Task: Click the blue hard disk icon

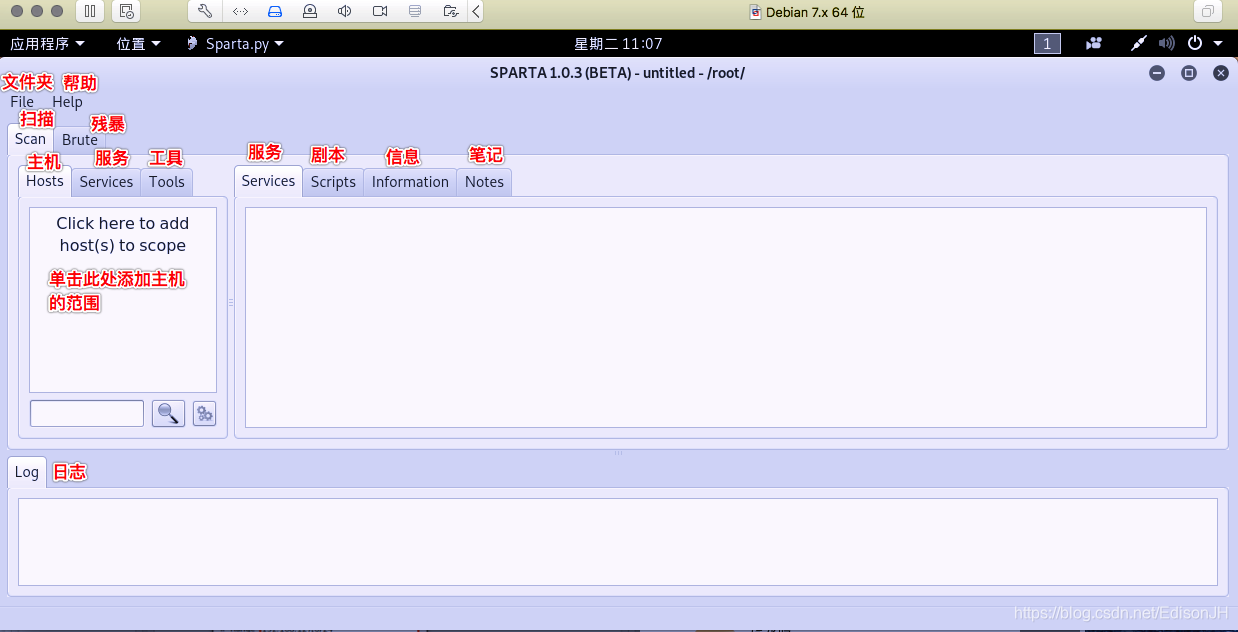Action: tap(276, 12)
